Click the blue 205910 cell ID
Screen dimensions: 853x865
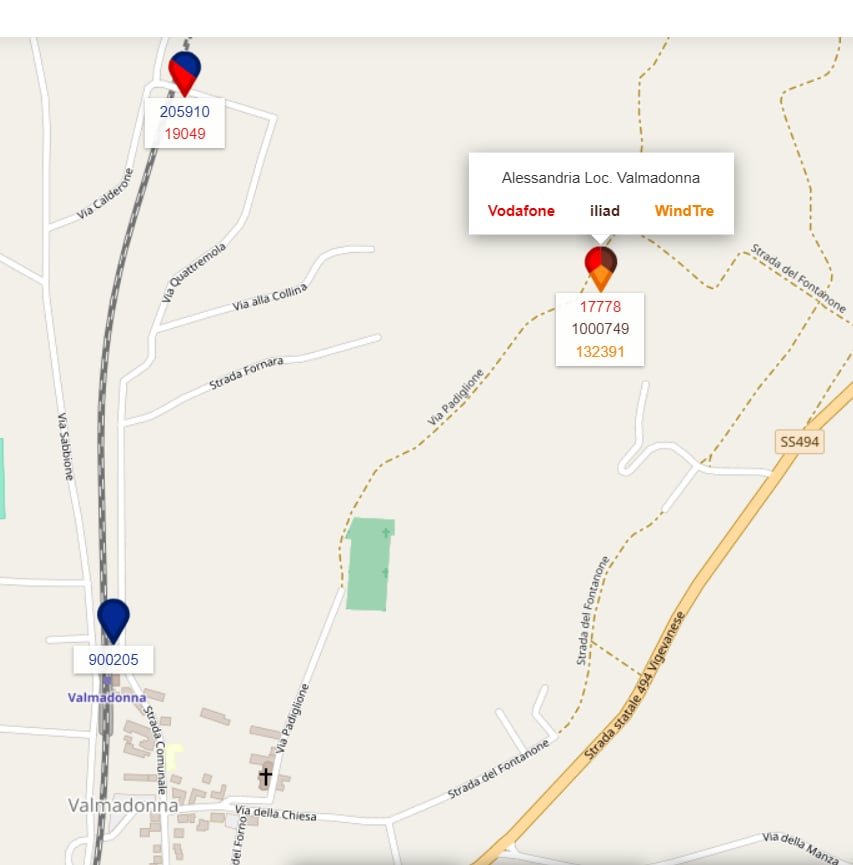coord(185,112)
